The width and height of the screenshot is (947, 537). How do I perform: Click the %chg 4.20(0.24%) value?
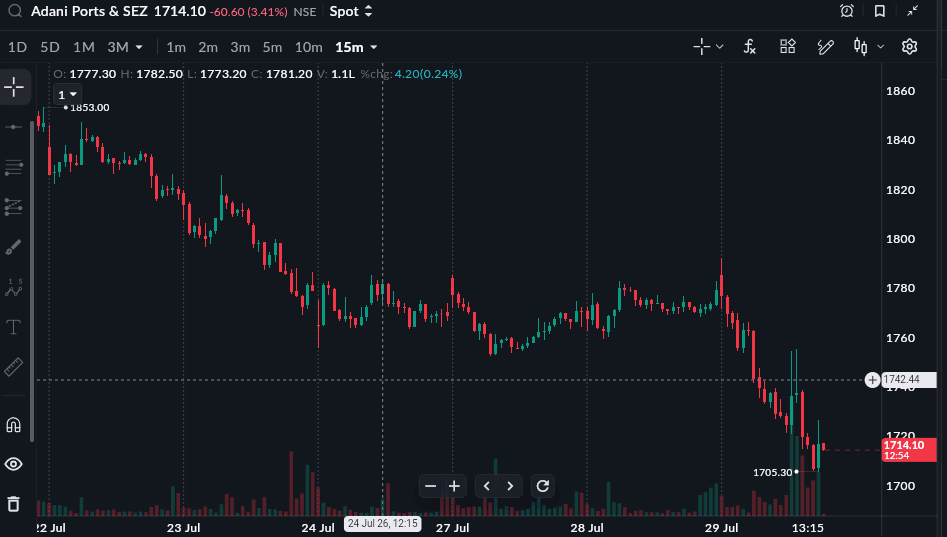(428, 74)
